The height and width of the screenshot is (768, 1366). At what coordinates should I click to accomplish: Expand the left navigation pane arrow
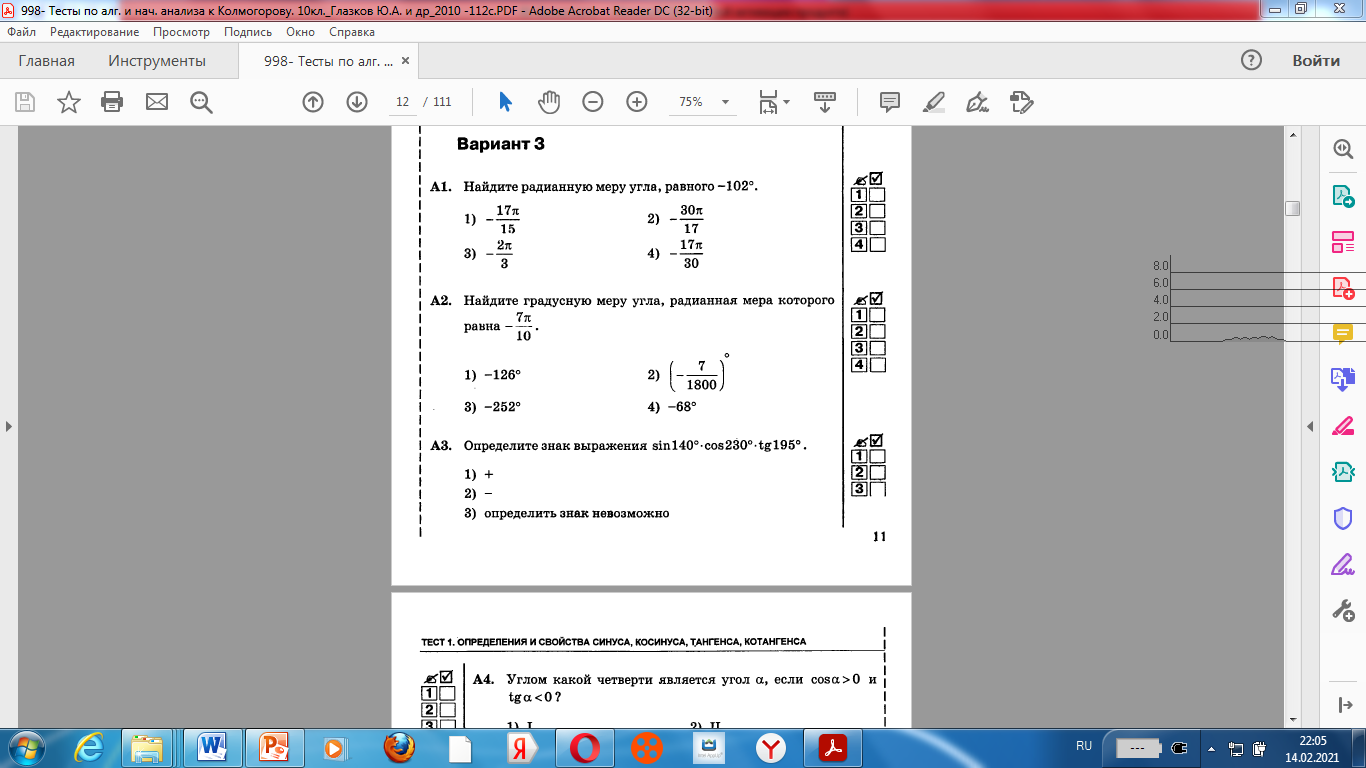(x=9, y=427)
